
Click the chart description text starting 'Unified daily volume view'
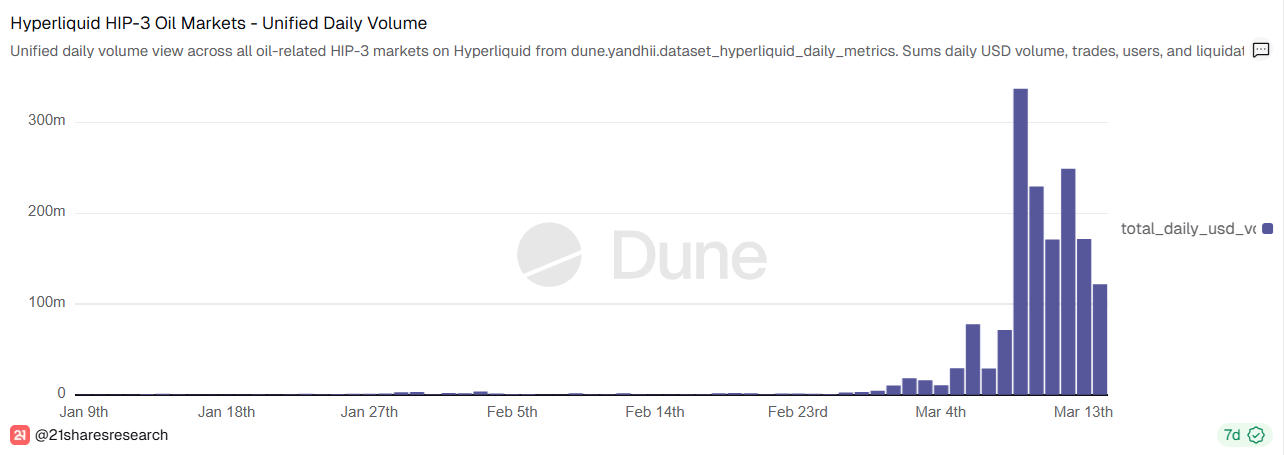[x=627, y=50]
